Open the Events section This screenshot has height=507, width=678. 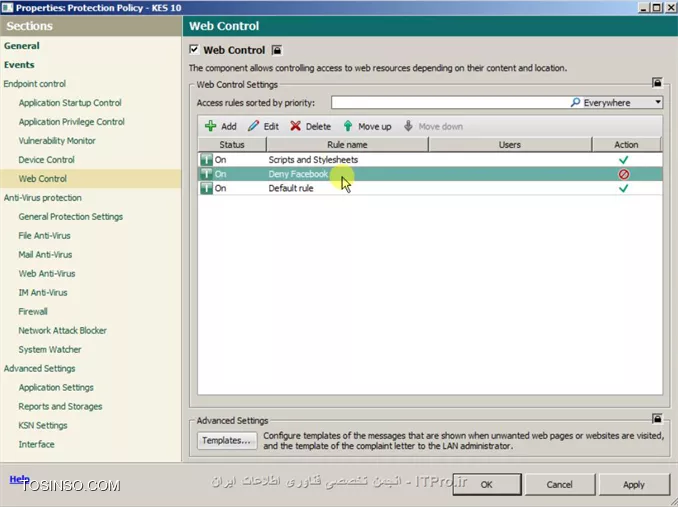[x=19, y=65]
